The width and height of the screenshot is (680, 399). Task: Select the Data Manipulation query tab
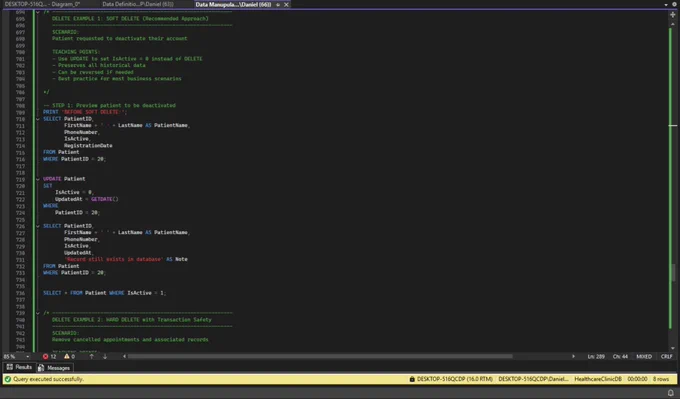pos(233,4)
